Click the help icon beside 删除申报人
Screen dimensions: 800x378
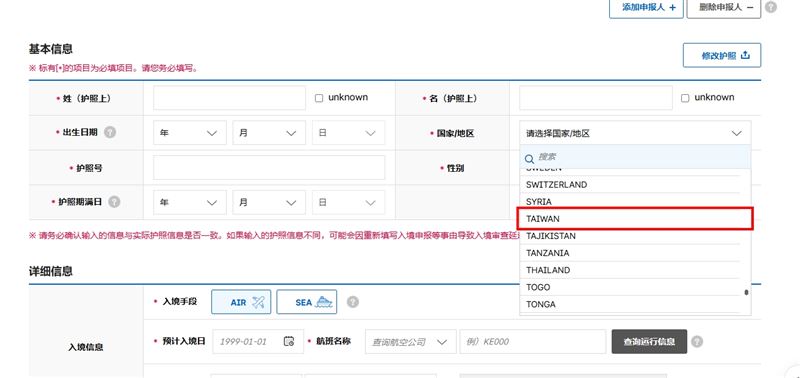(771, 7)
